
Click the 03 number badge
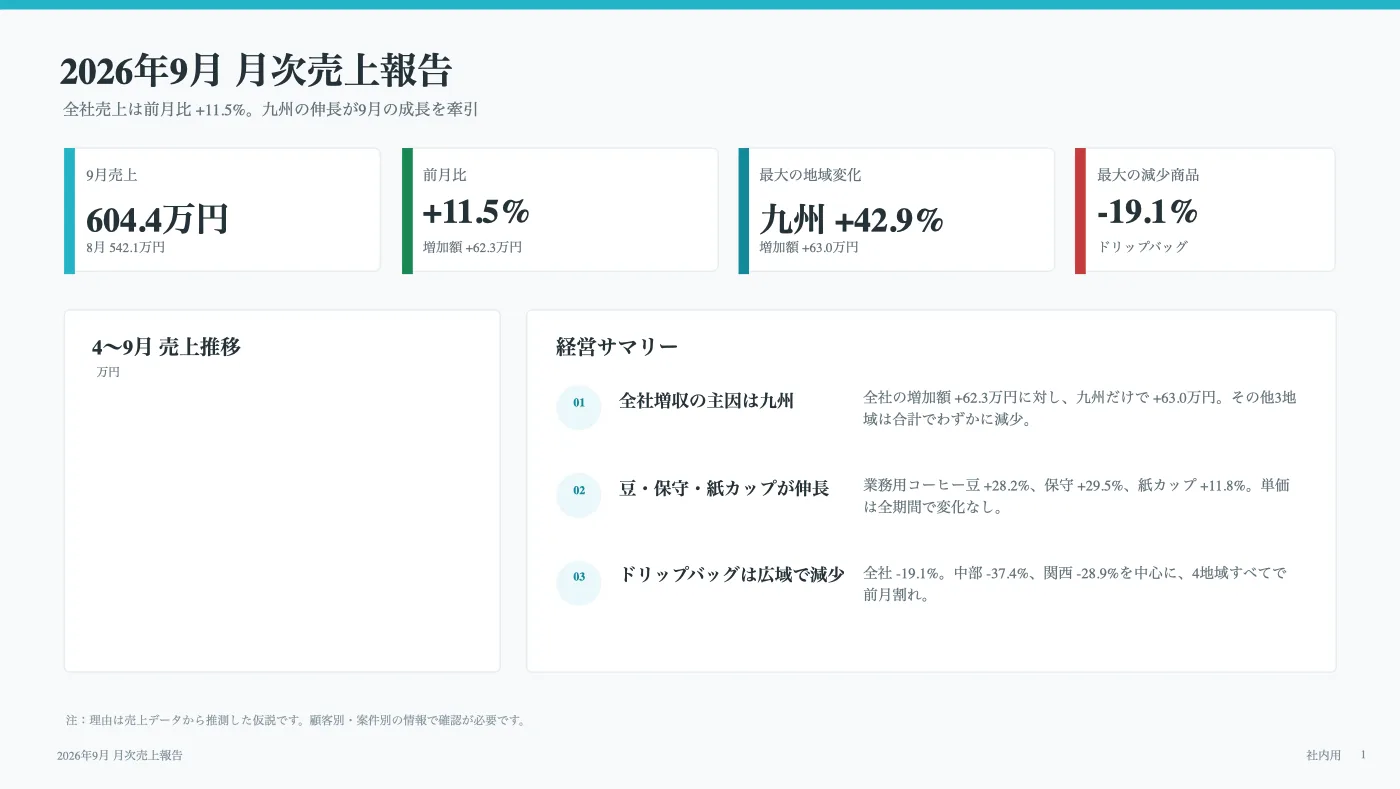tap(579, 582)
